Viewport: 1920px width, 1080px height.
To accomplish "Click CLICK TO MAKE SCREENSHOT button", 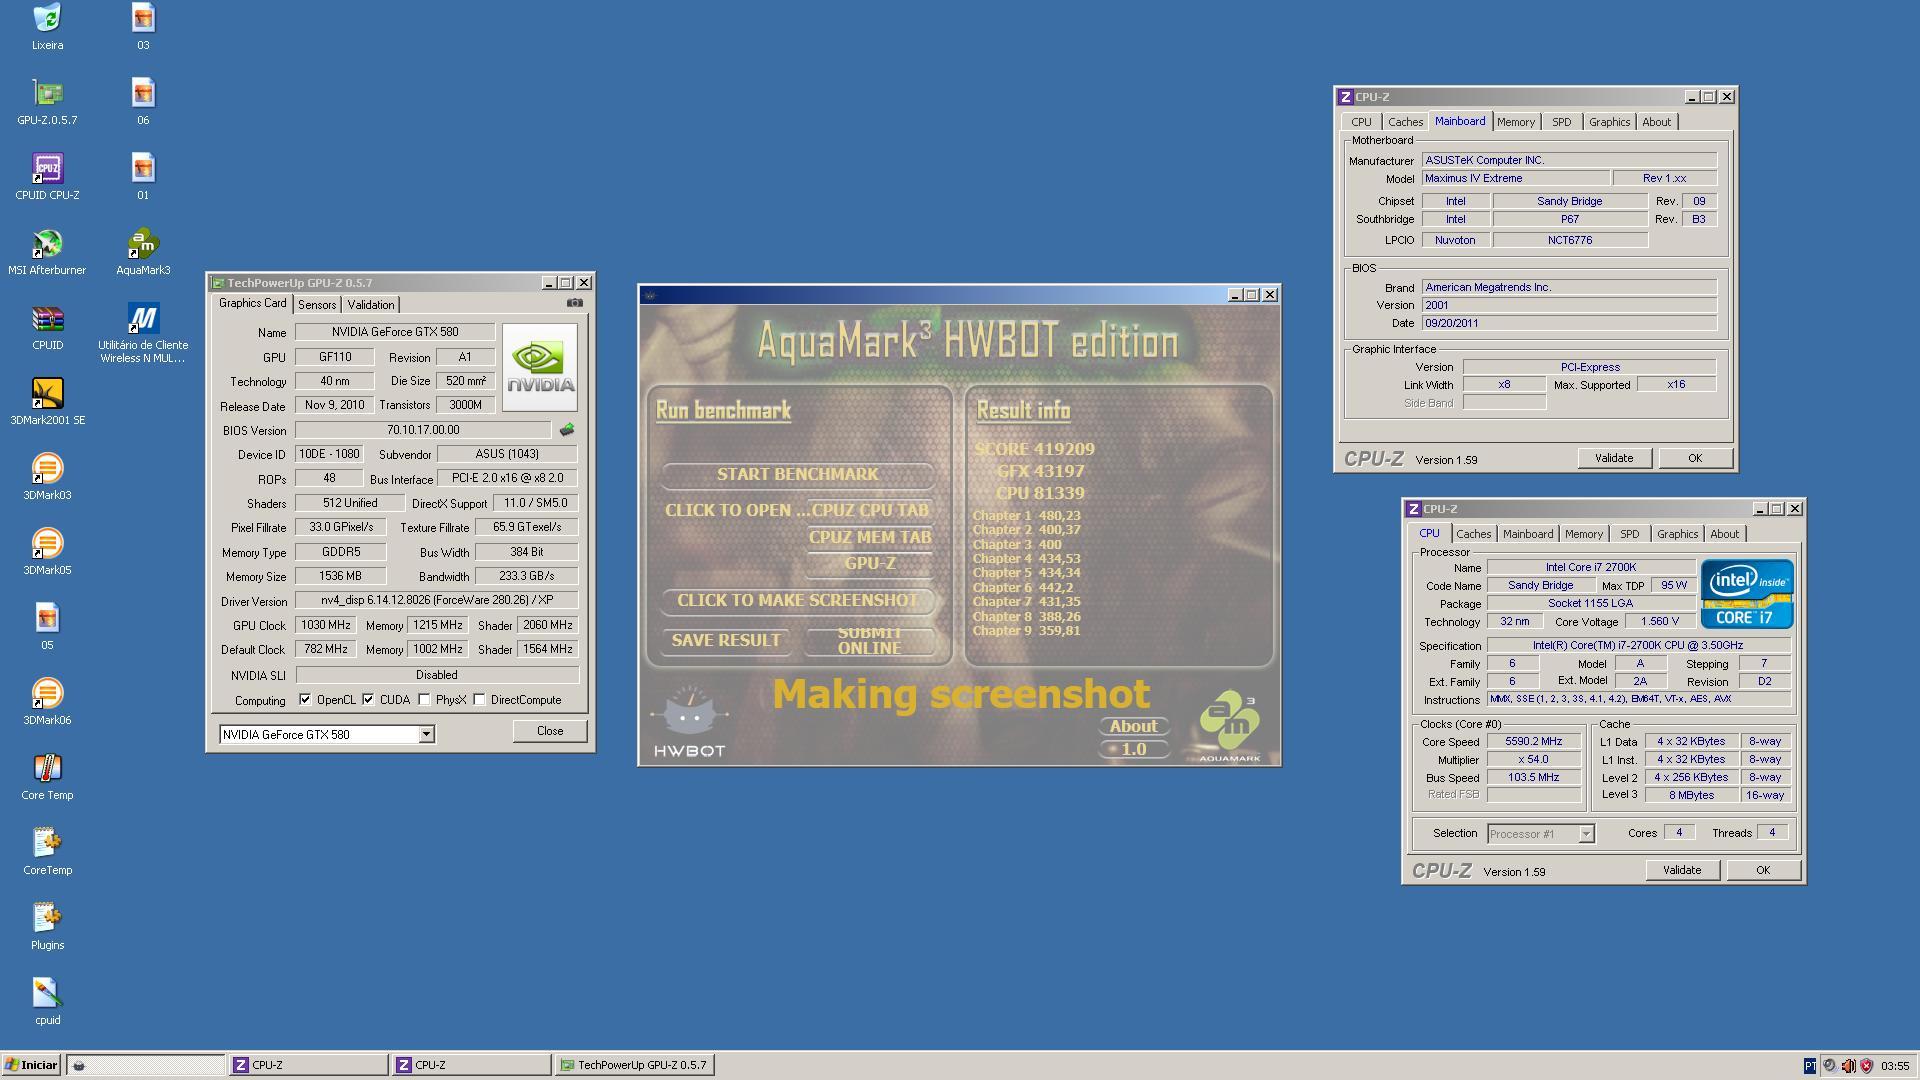I will [797, 600].
